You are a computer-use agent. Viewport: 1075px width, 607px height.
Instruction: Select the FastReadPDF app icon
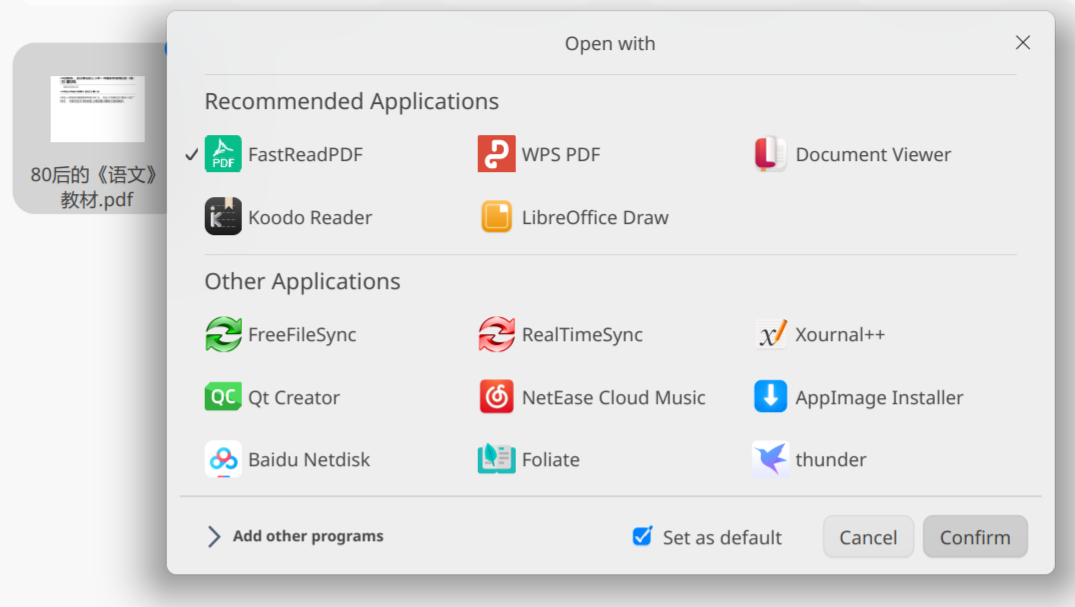click(x=223, y=154)
